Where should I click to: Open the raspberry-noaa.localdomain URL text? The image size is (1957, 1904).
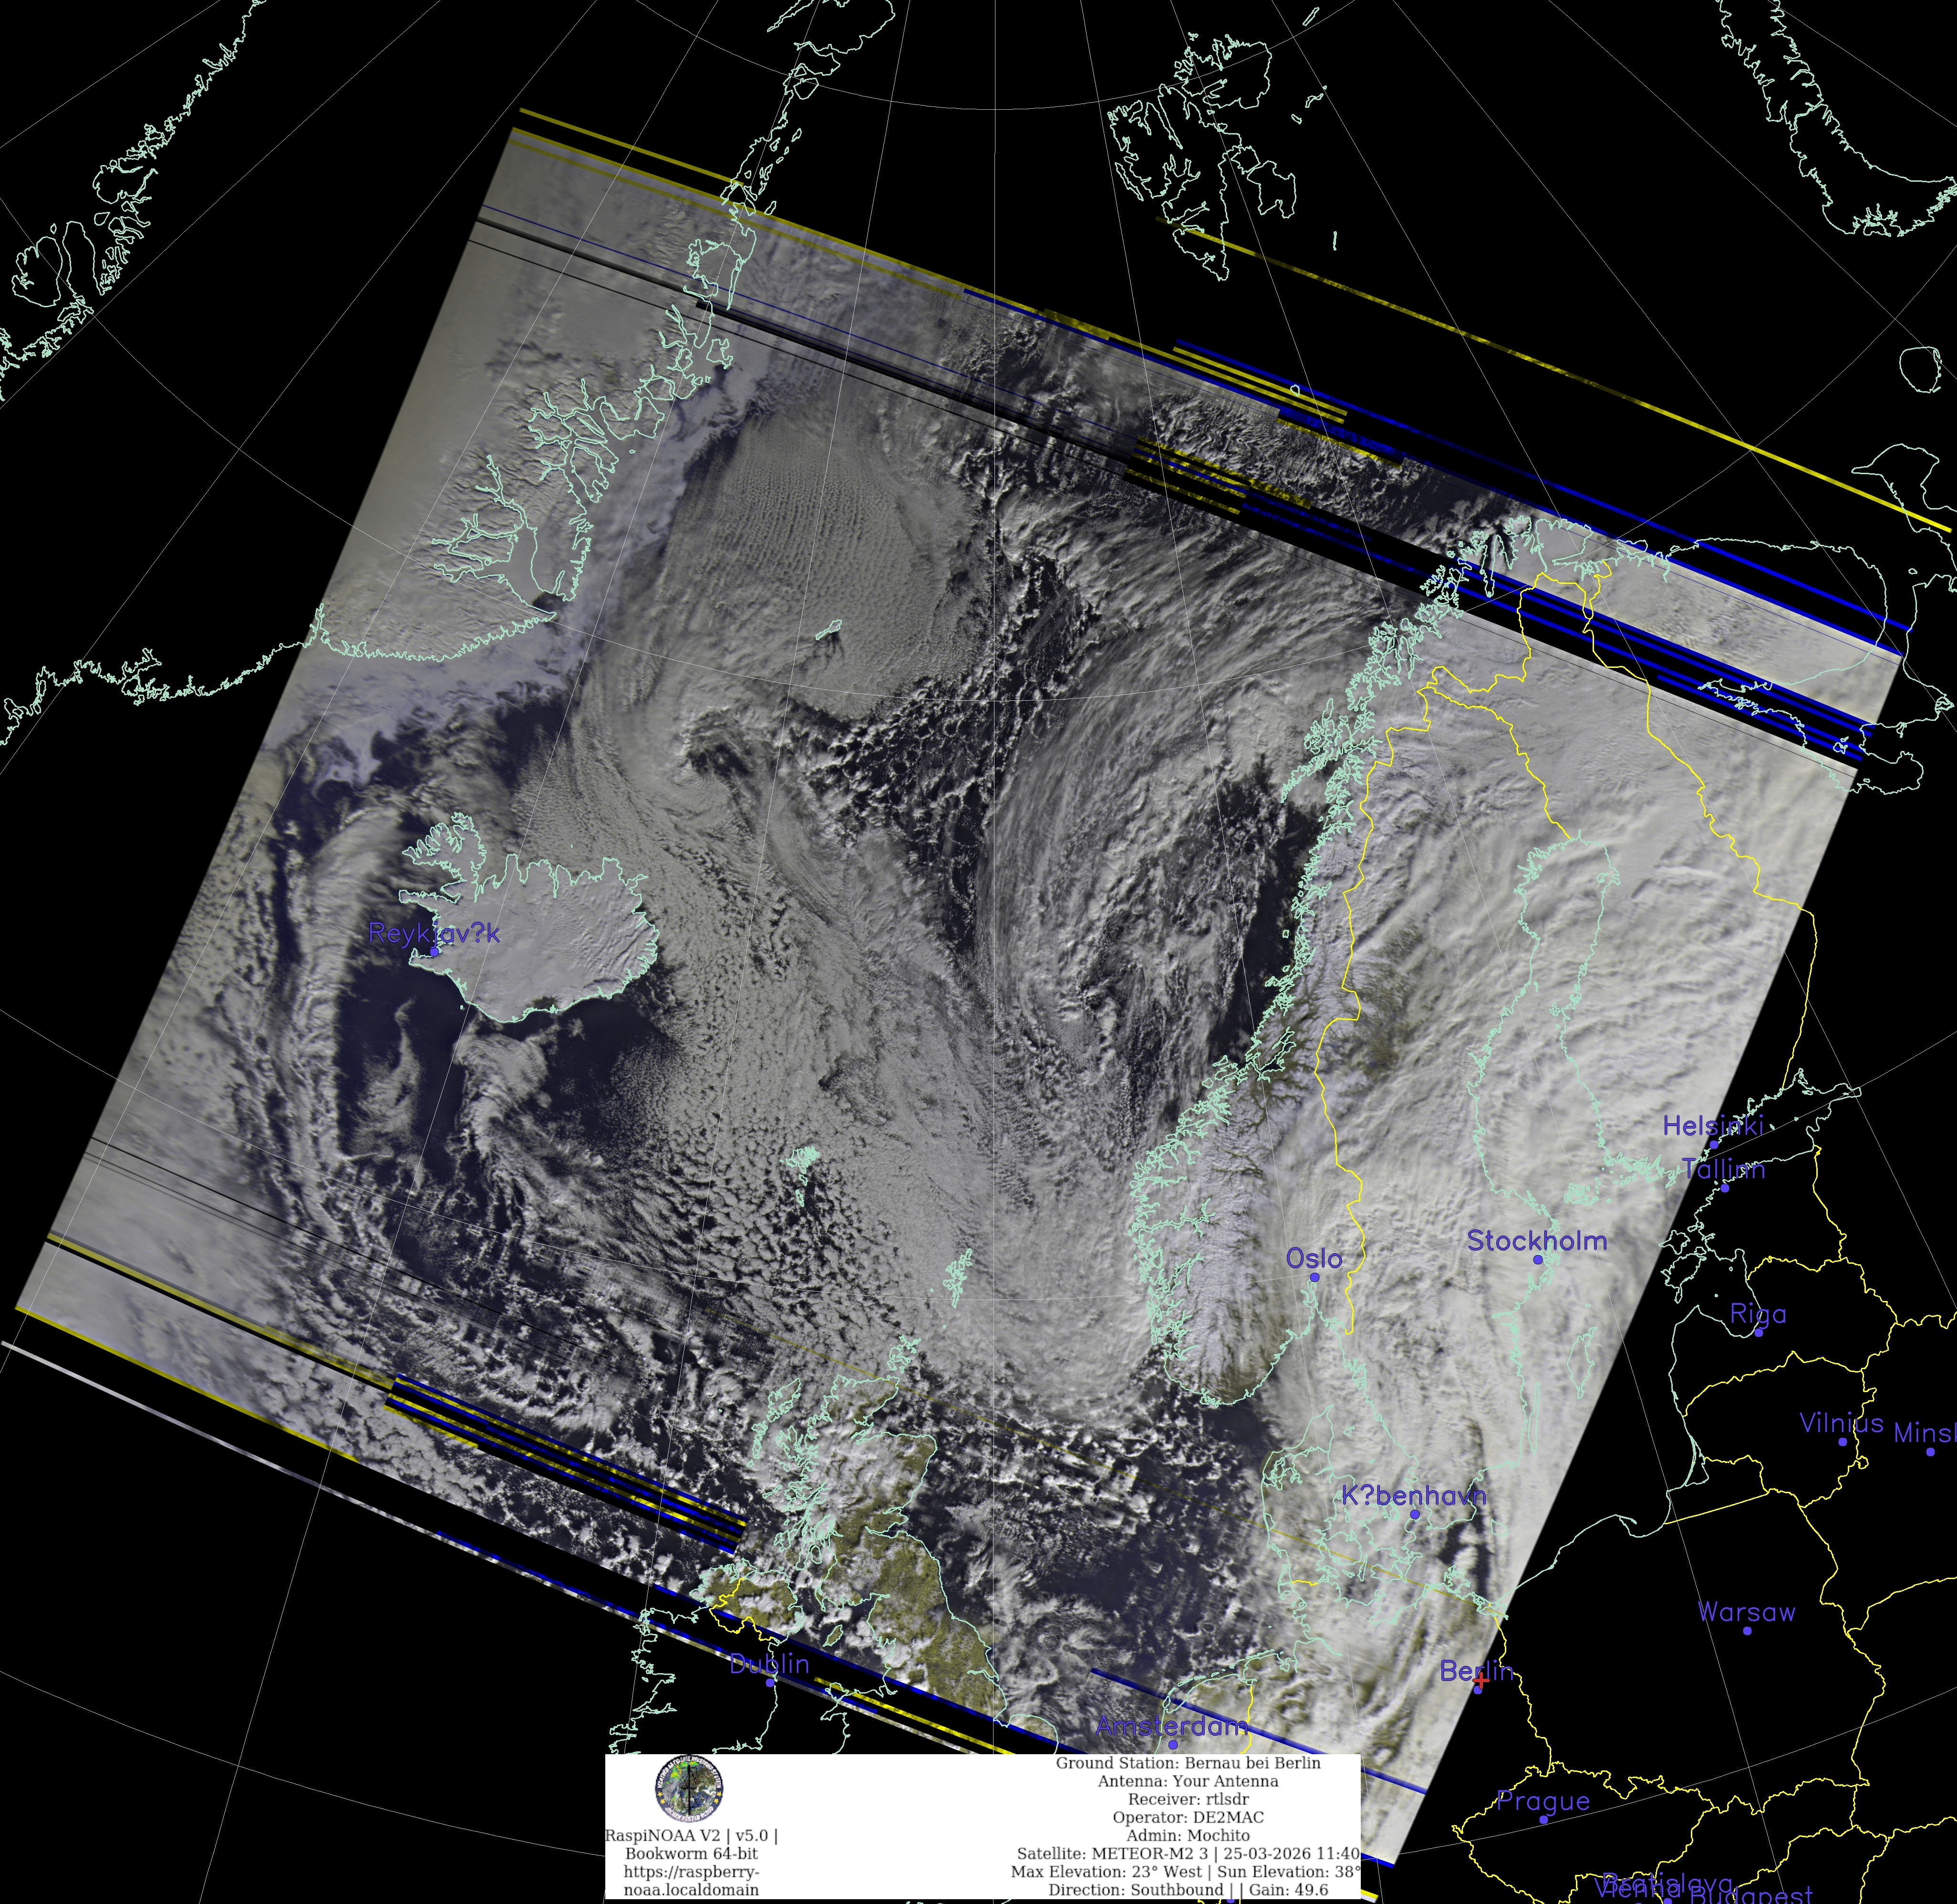pyautogui.click(x=690, y=1881)
